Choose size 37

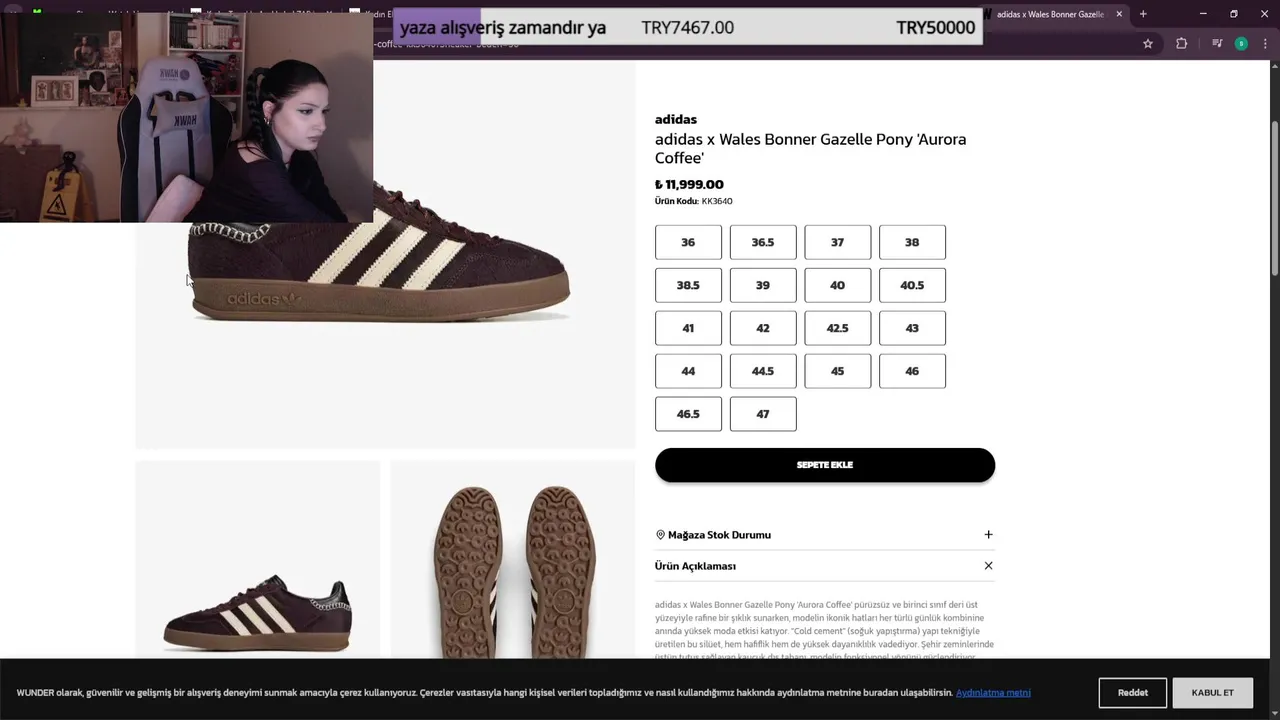coord(837,242)
